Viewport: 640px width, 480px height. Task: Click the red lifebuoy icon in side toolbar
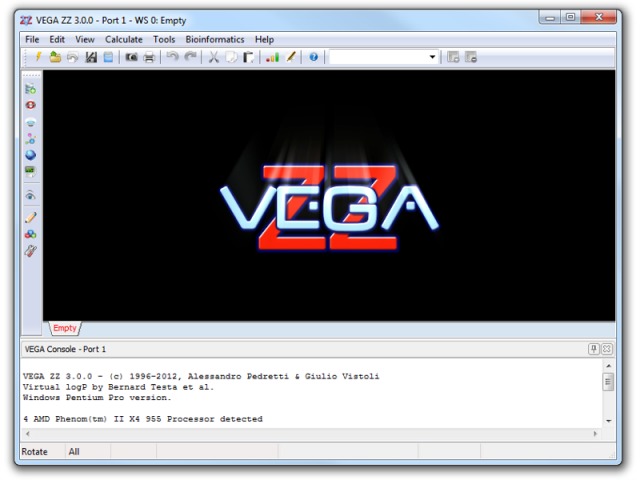point(31,105)
